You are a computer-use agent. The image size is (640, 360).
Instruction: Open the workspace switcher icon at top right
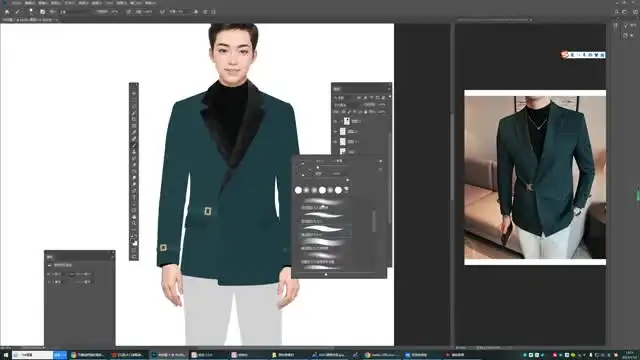624,12
